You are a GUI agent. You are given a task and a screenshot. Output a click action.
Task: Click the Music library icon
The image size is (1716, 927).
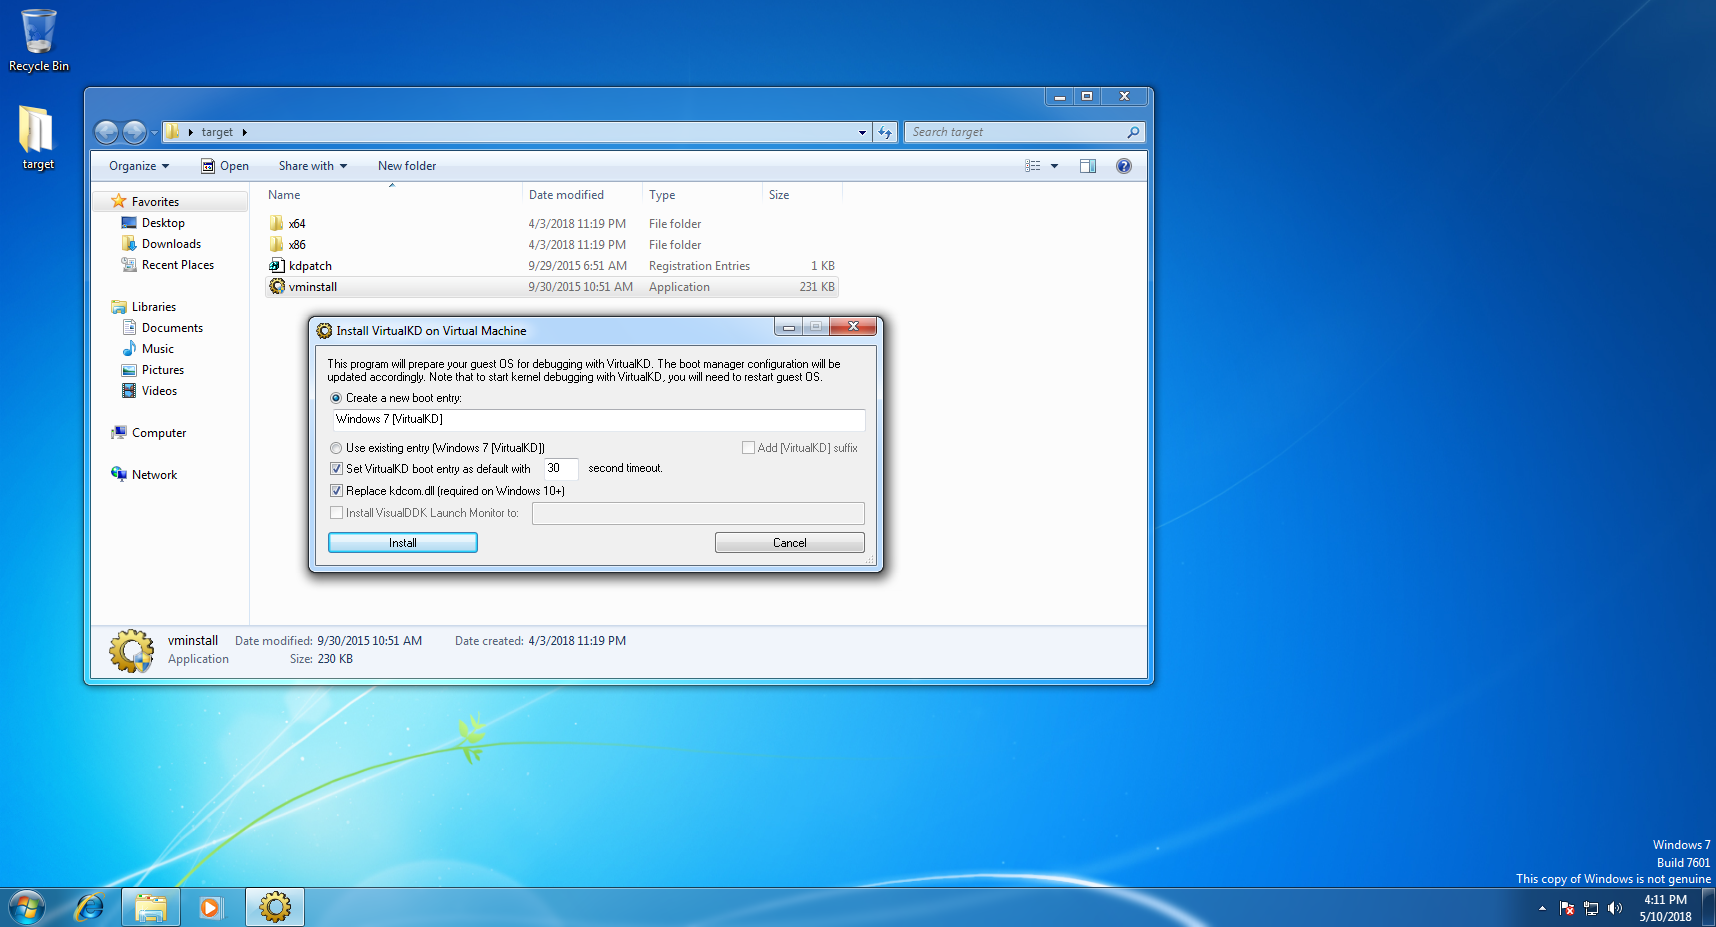tap(129, 348)
